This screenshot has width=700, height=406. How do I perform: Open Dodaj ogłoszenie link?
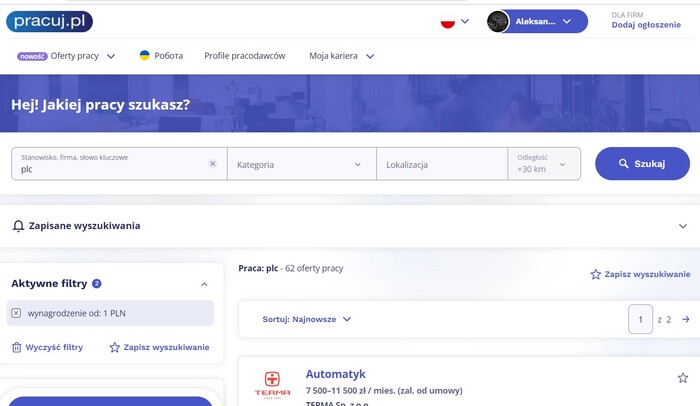[x=646, y=25]
